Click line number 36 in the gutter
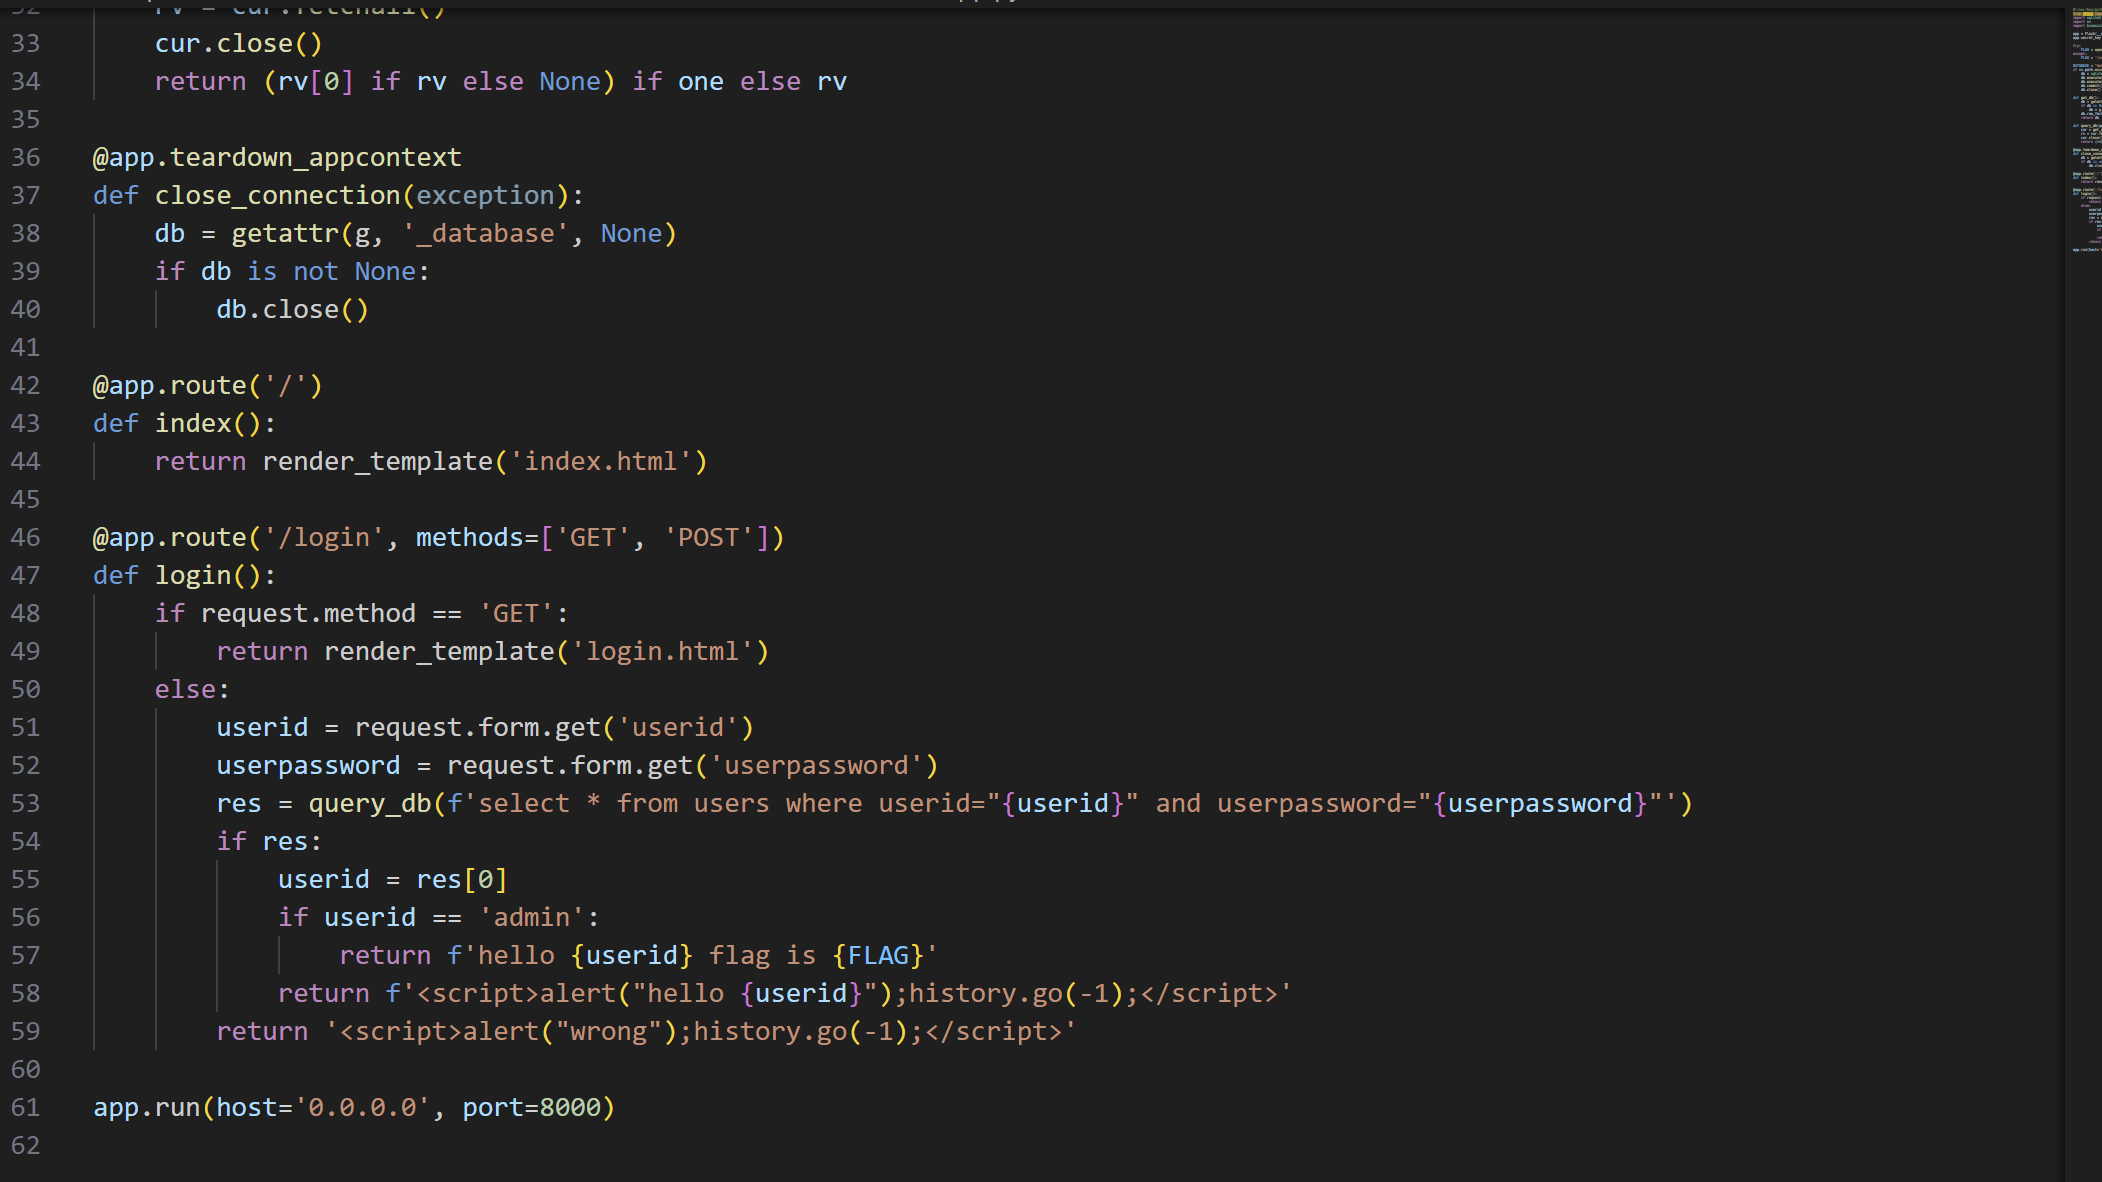Image resolution: width=2102 pixels, height=1182 pixels. 26,158
